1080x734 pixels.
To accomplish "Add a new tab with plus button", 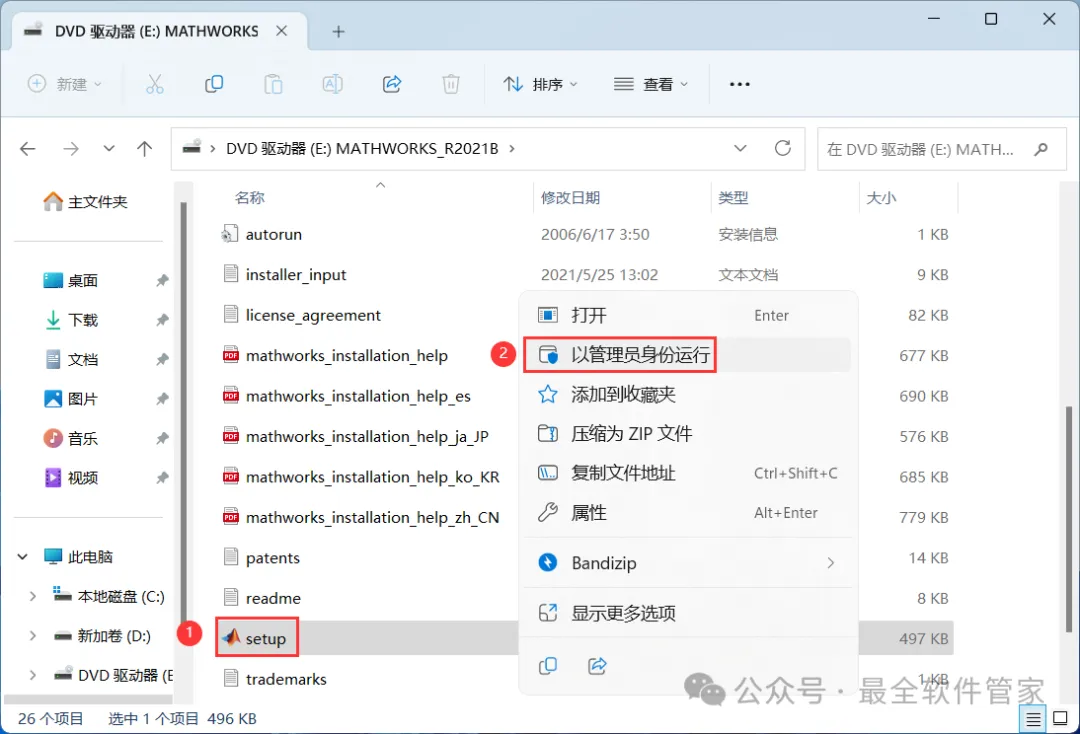I will pyautogui.click(x=338, y=32).
